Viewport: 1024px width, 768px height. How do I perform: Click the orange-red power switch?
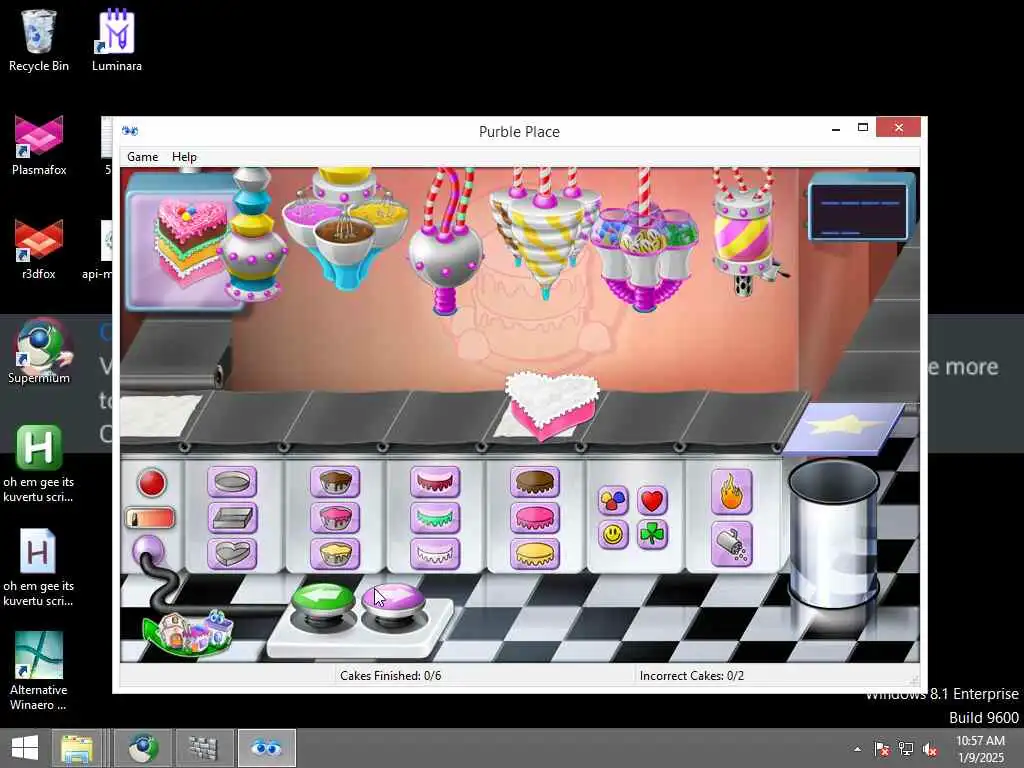150,519
